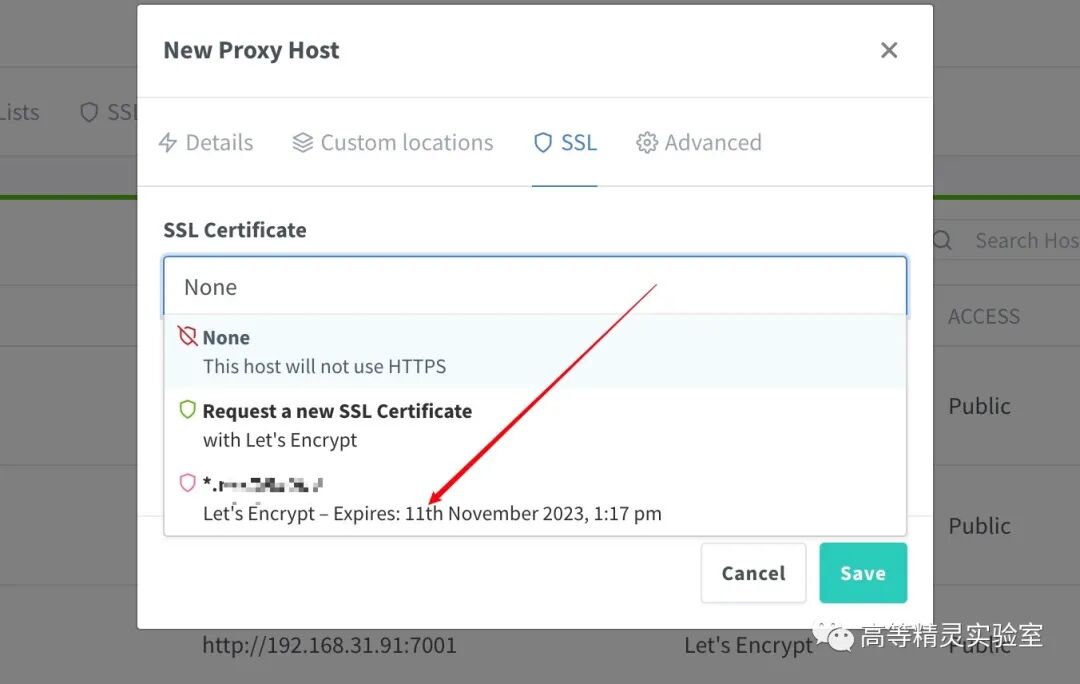Click the crossed-out red shield icon
Screen dimensions: 1080x684
[x=187, y=336]
